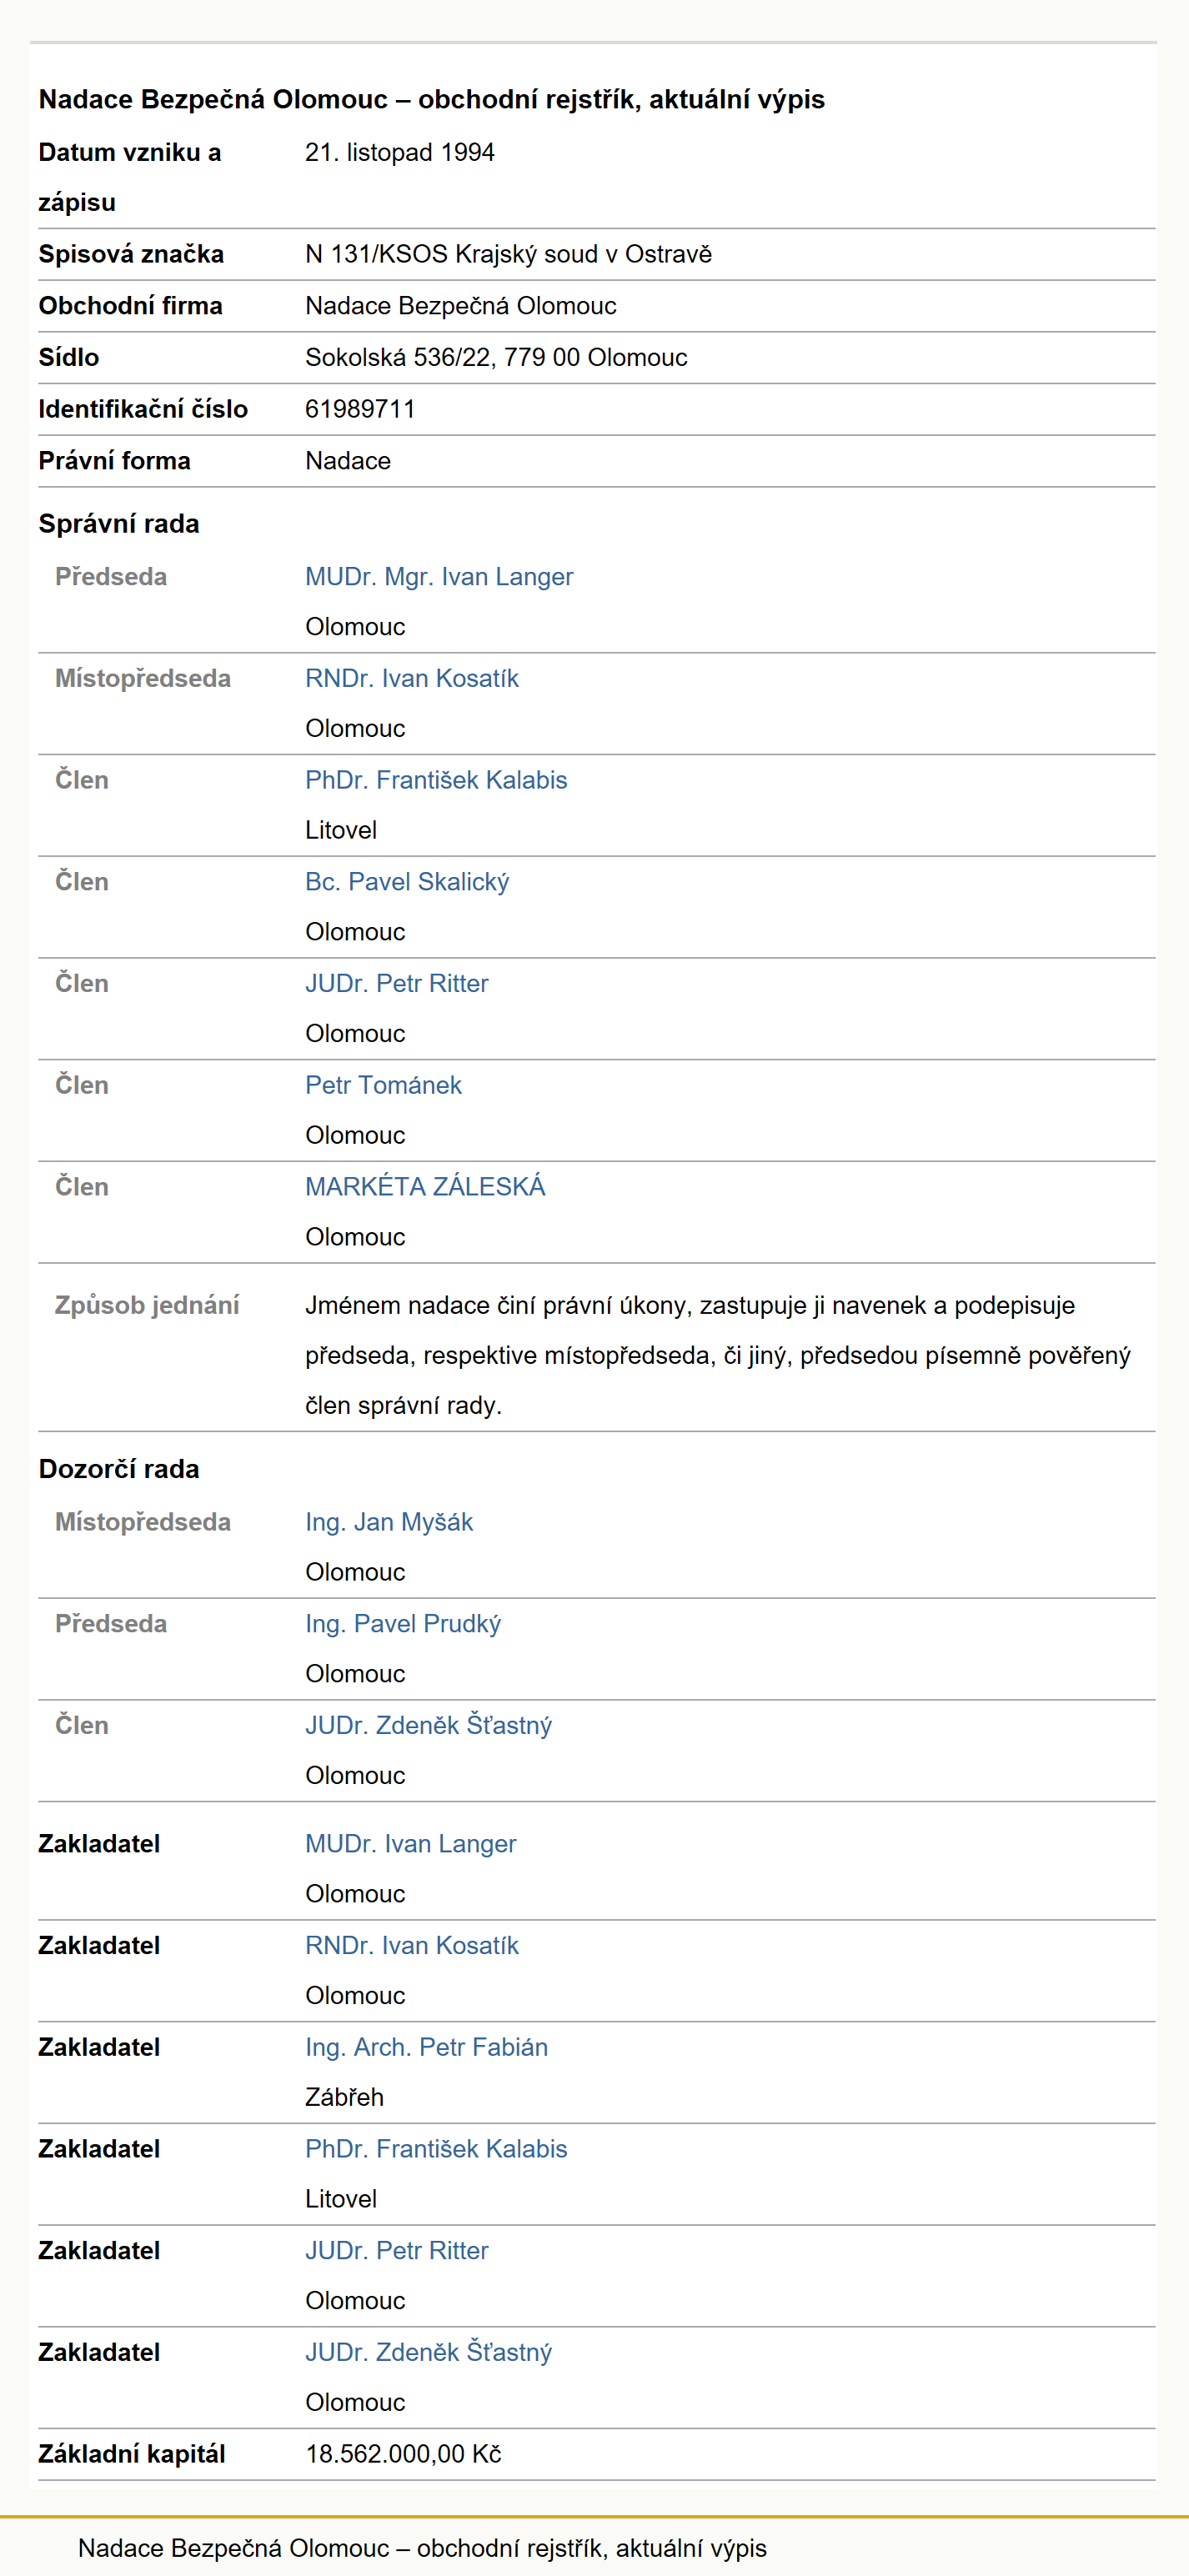Viewport: 1189px width, 2576px height.
Task: Select the Sokolská 536/22 address text
Action: tap(399, 358)
